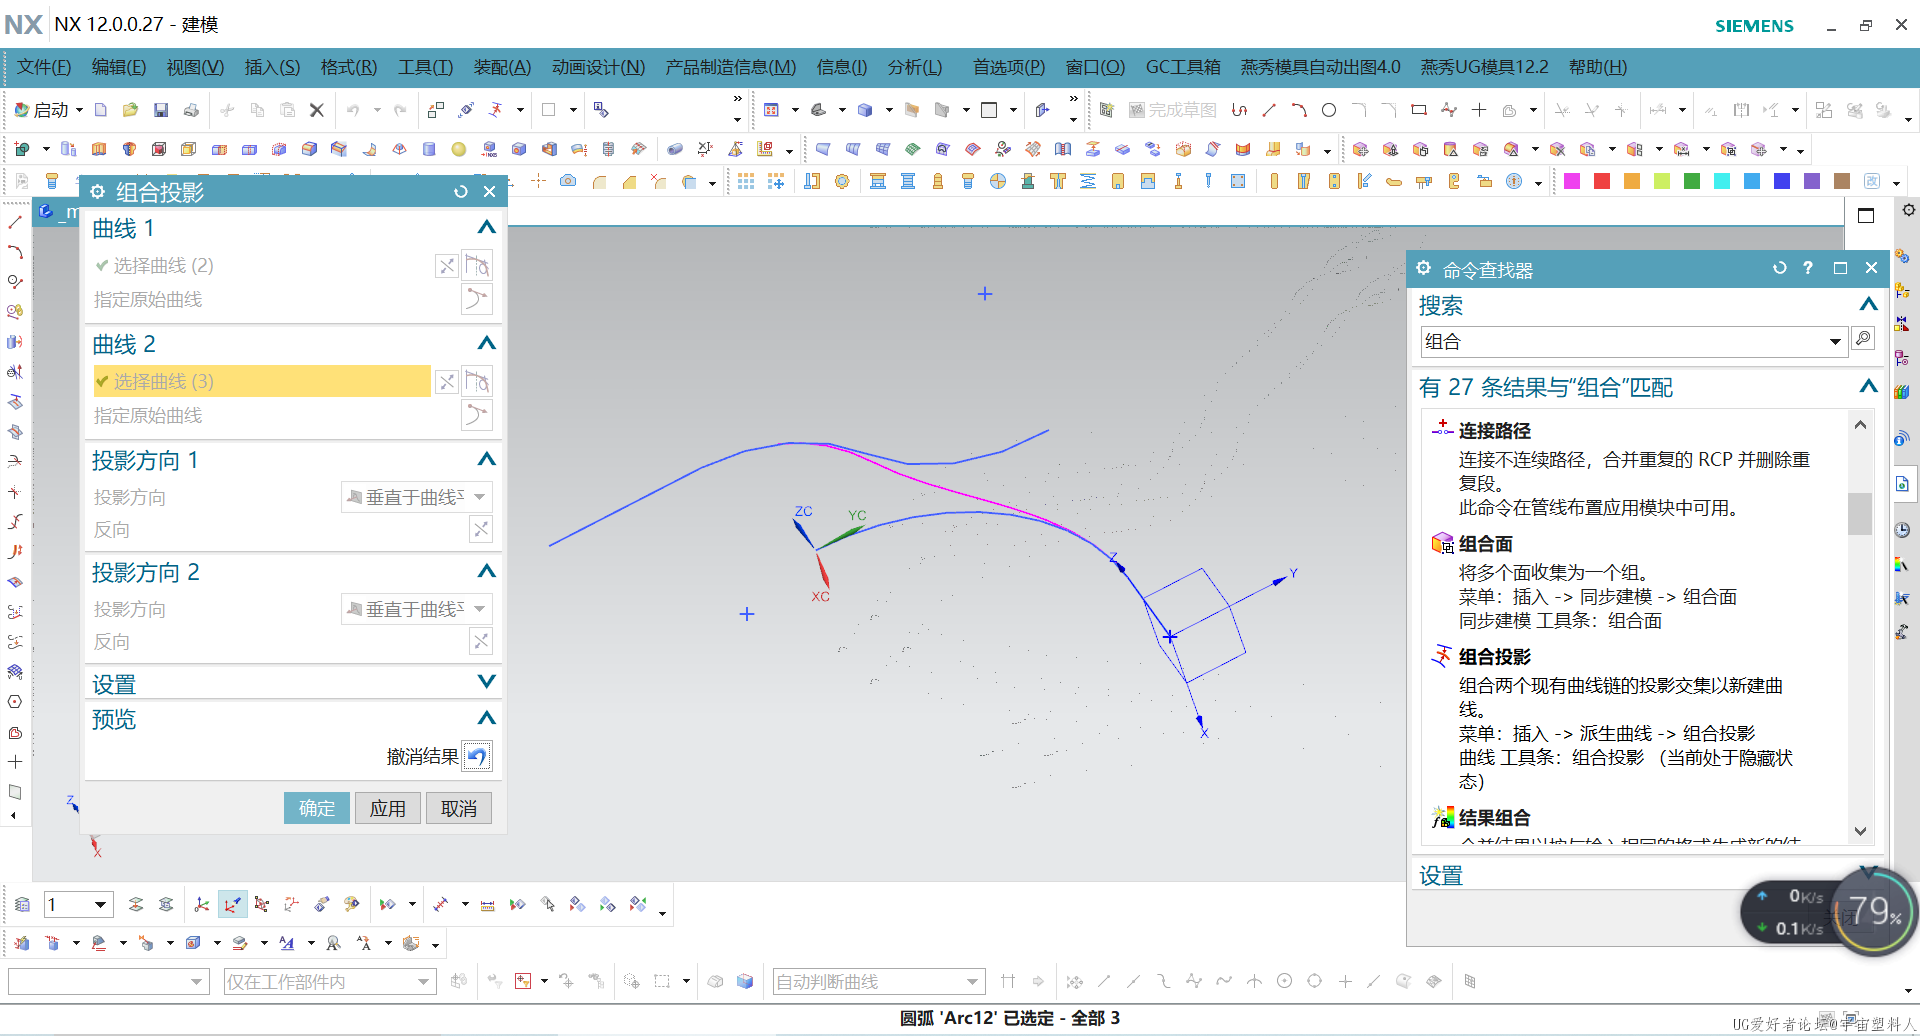
Task: Toggle the maximize icon on the 命令查找器 panel
Action: tap(1840, 268)
